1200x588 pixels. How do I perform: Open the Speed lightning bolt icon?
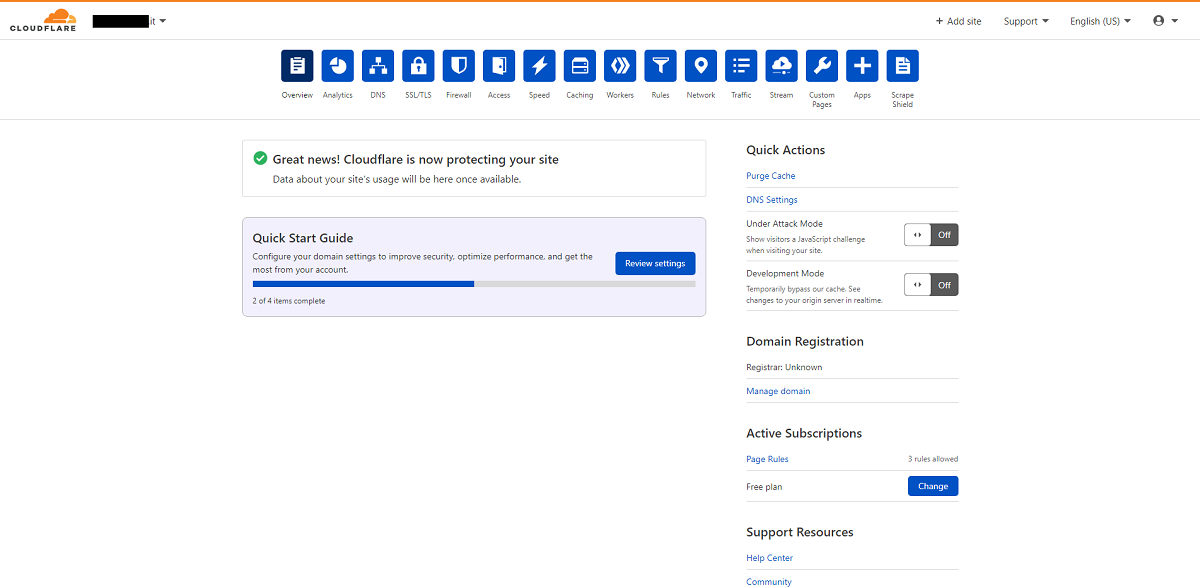pyautogui.click(x=539, y=66)
